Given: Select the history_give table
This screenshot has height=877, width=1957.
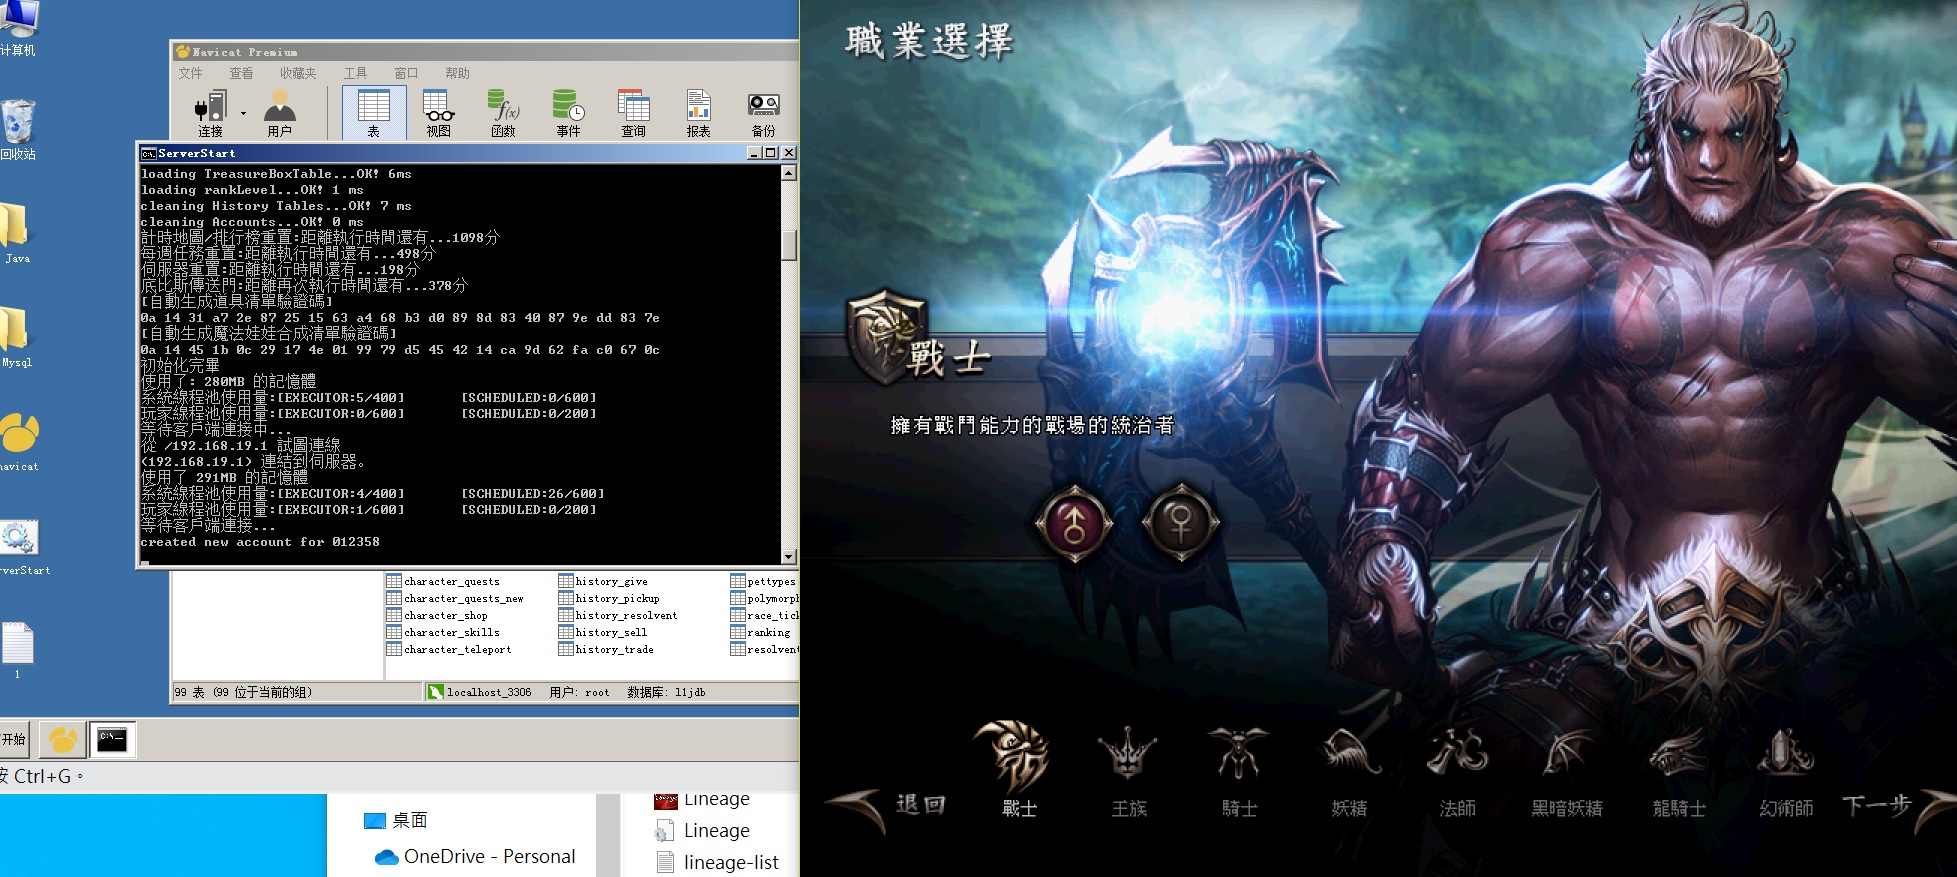Looking at the screenshot, I should coord(603,581).
